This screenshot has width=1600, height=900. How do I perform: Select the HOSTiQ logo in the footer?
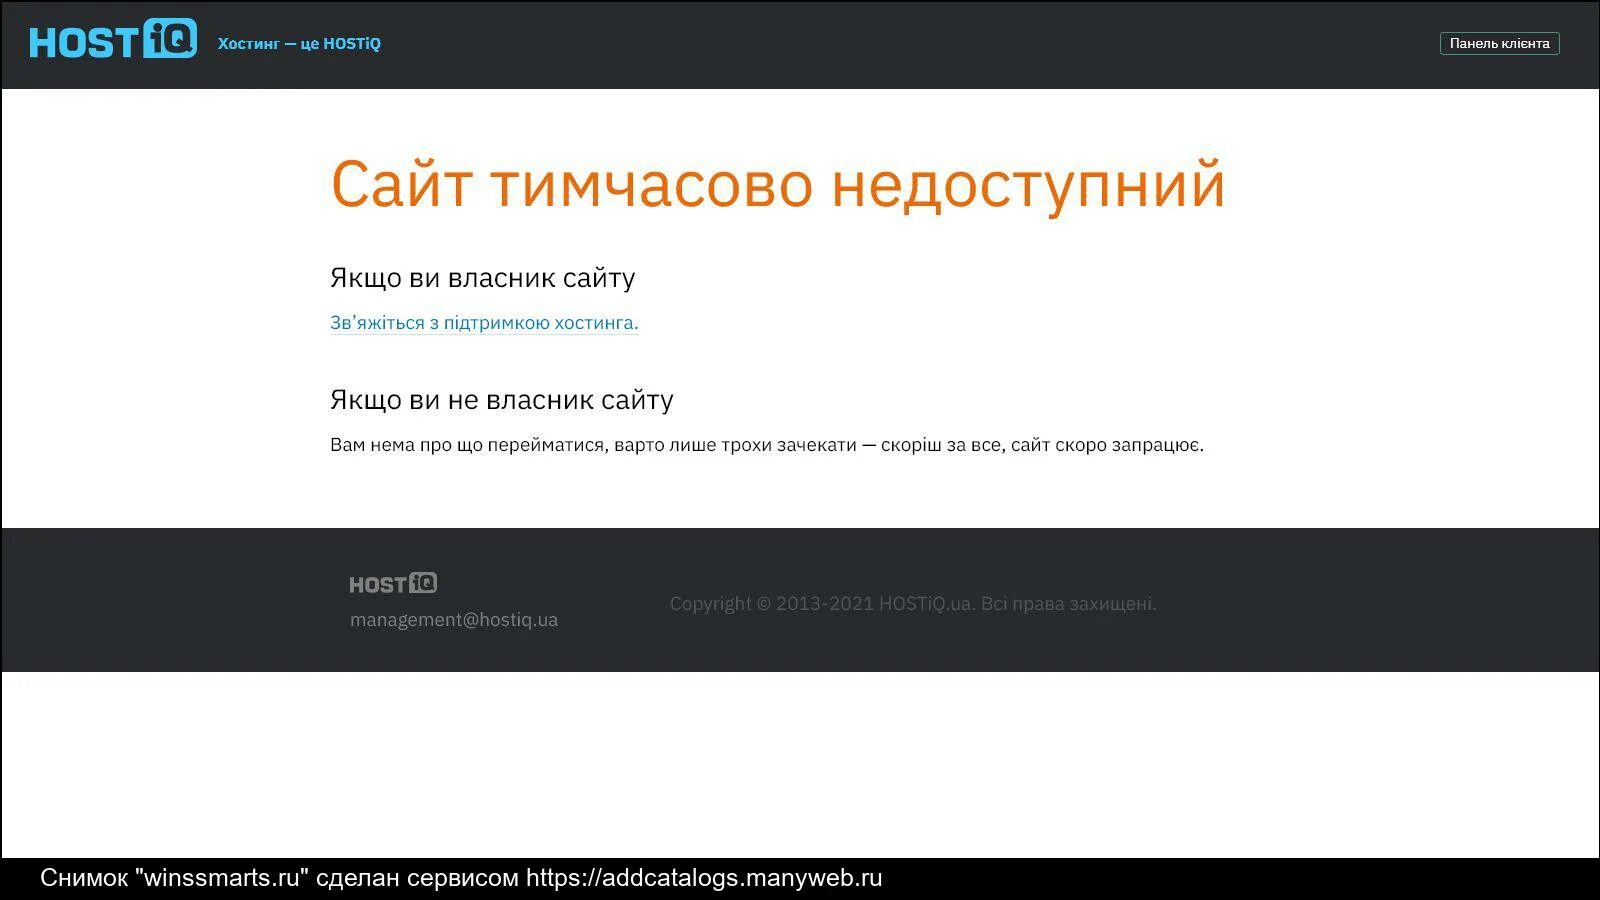pyautogui.click(x=392, y=583)
